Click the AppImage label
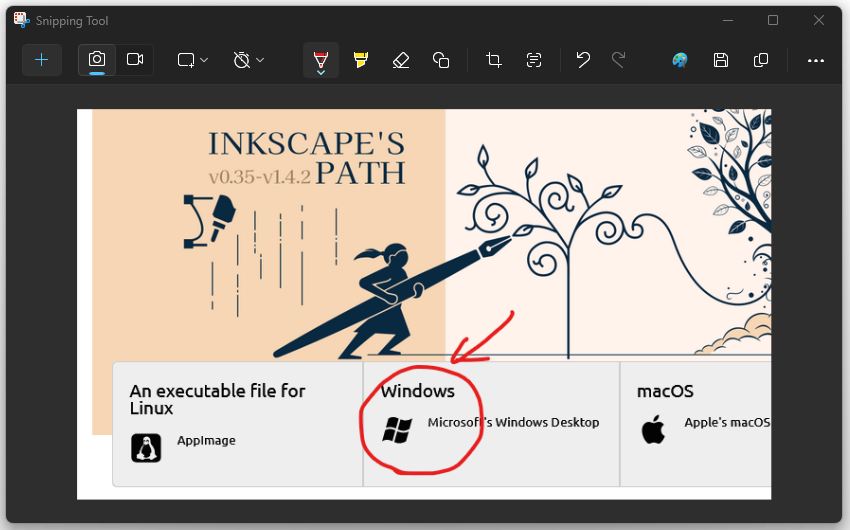850x530 pixels. (206, 441)
